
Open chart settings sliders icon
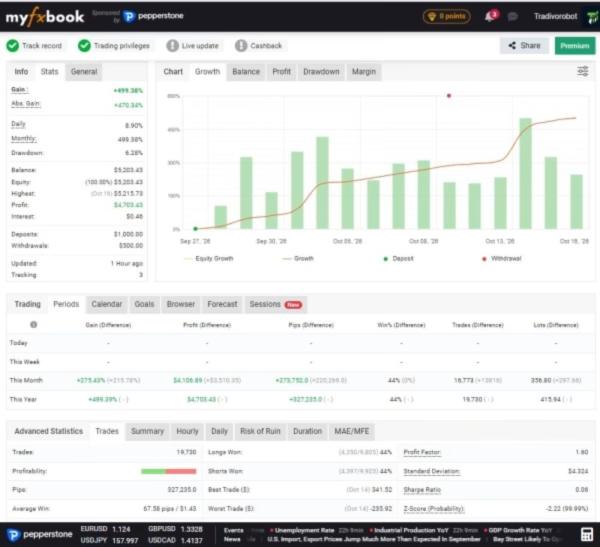click(583, 71)
